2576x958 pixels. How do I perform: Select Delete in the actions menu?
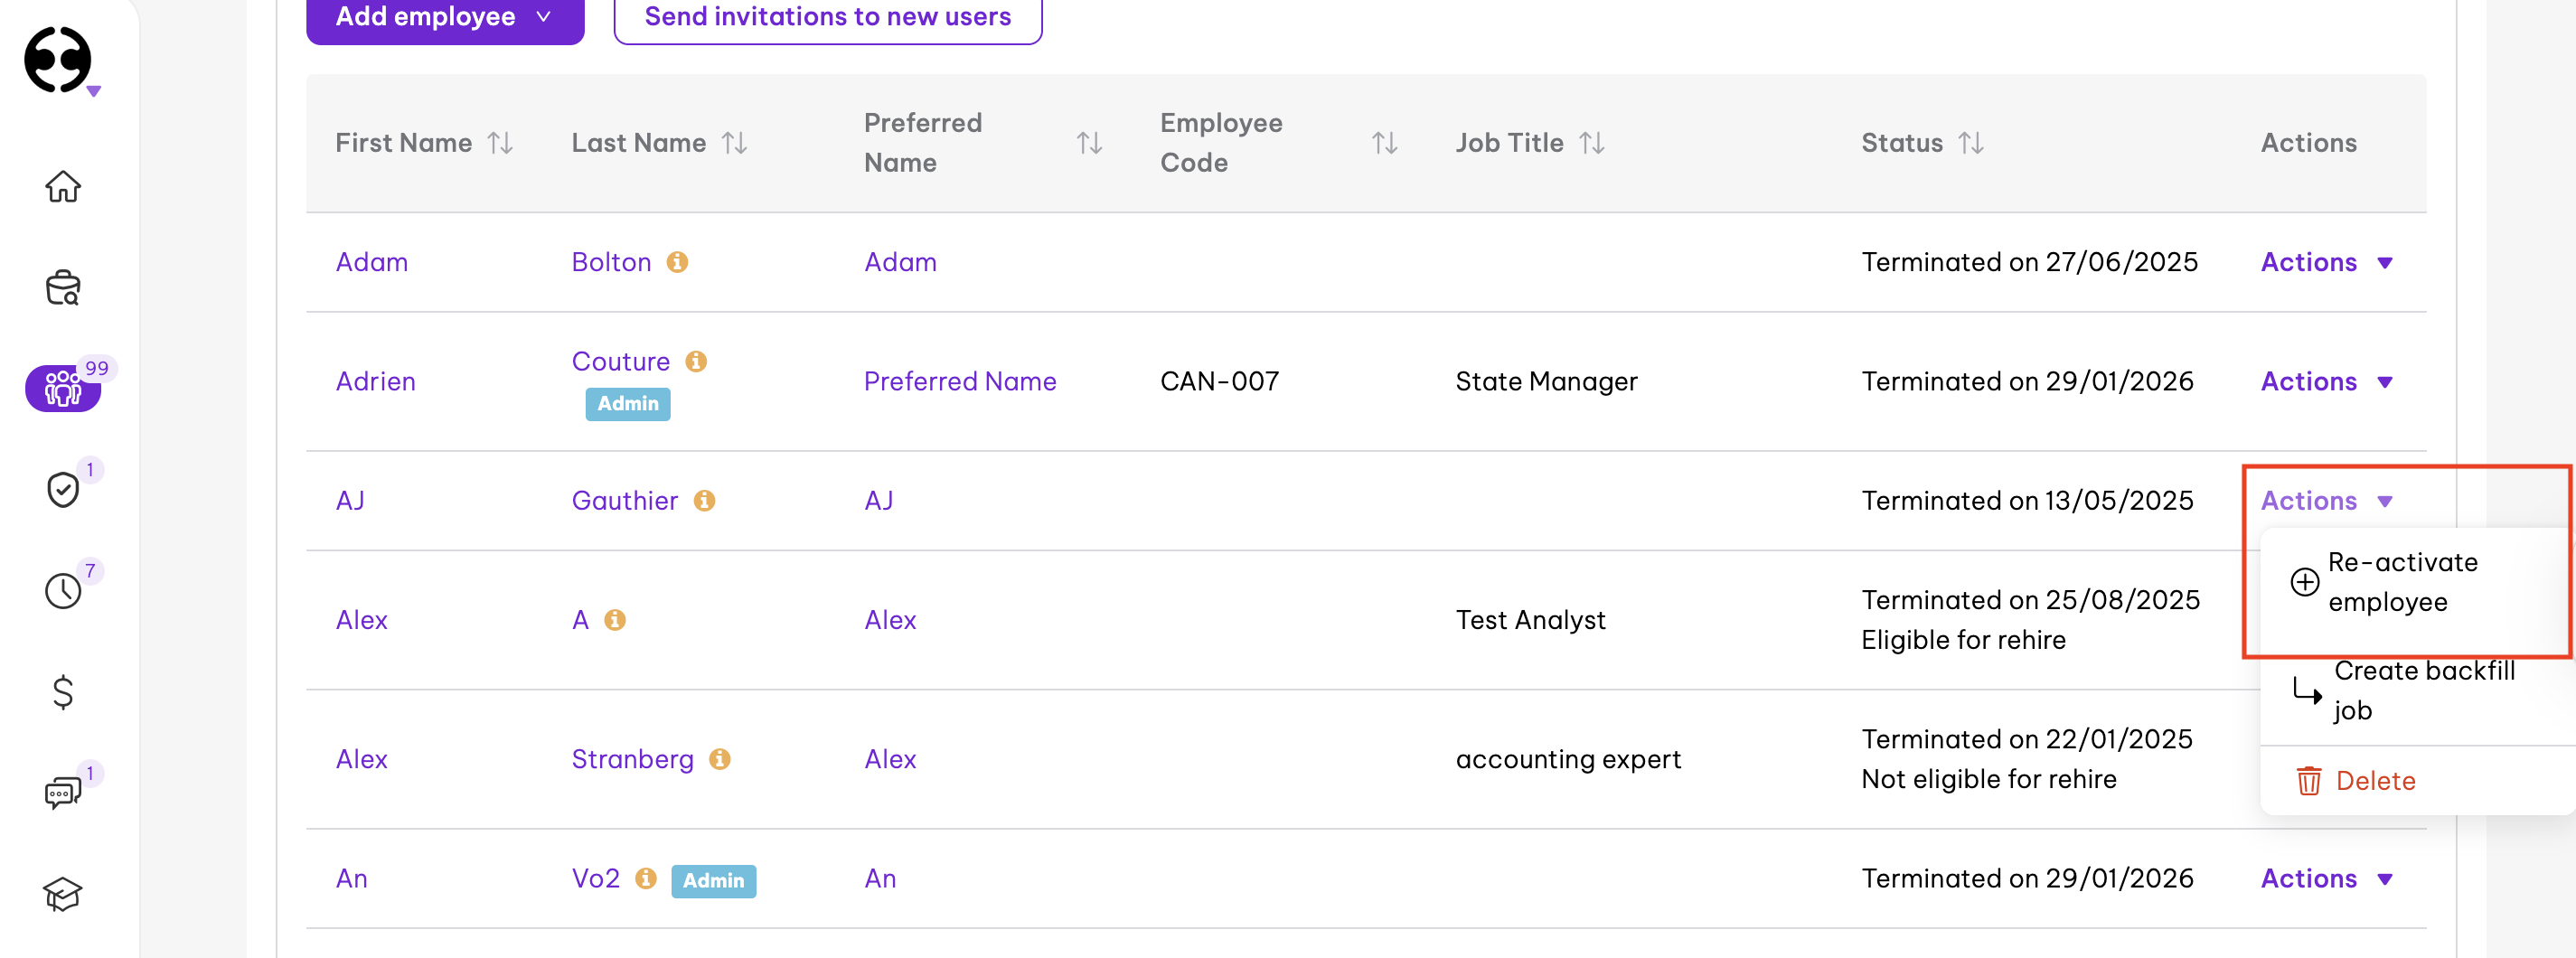click(x=2374, y=780)
